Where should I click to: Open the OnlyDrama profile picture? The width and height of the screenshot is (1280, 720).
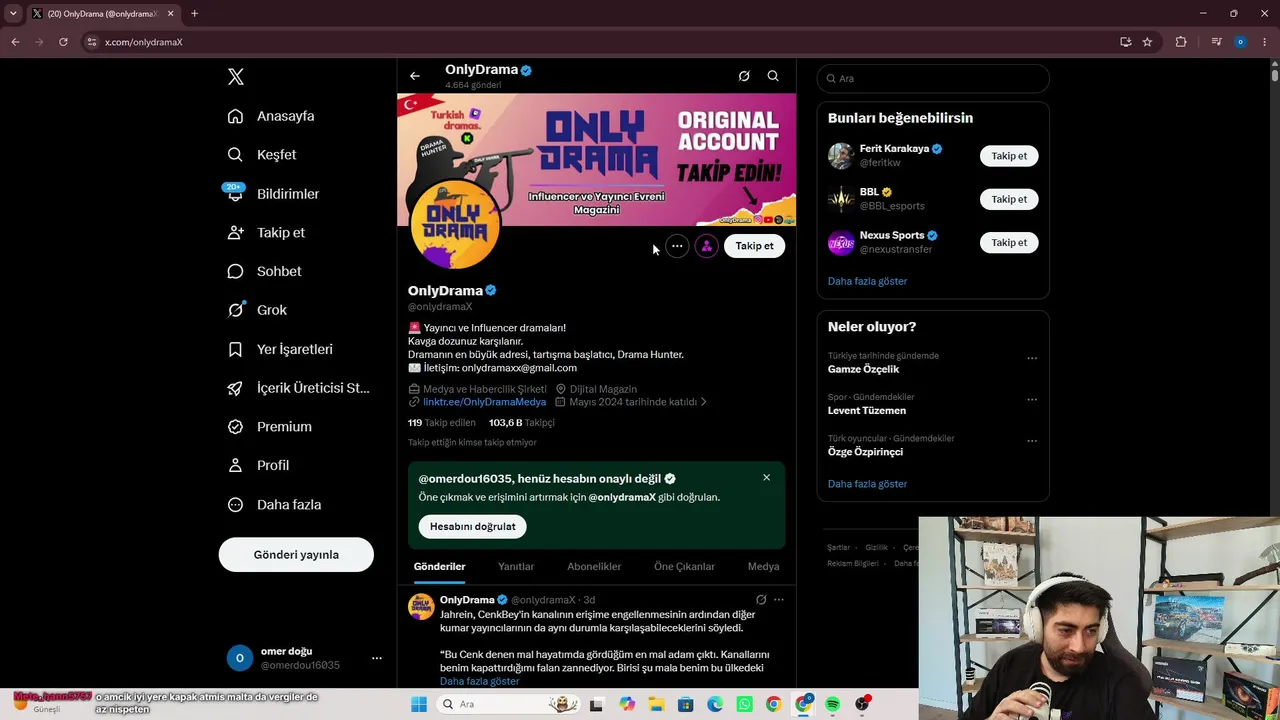[x=455, y=223]
